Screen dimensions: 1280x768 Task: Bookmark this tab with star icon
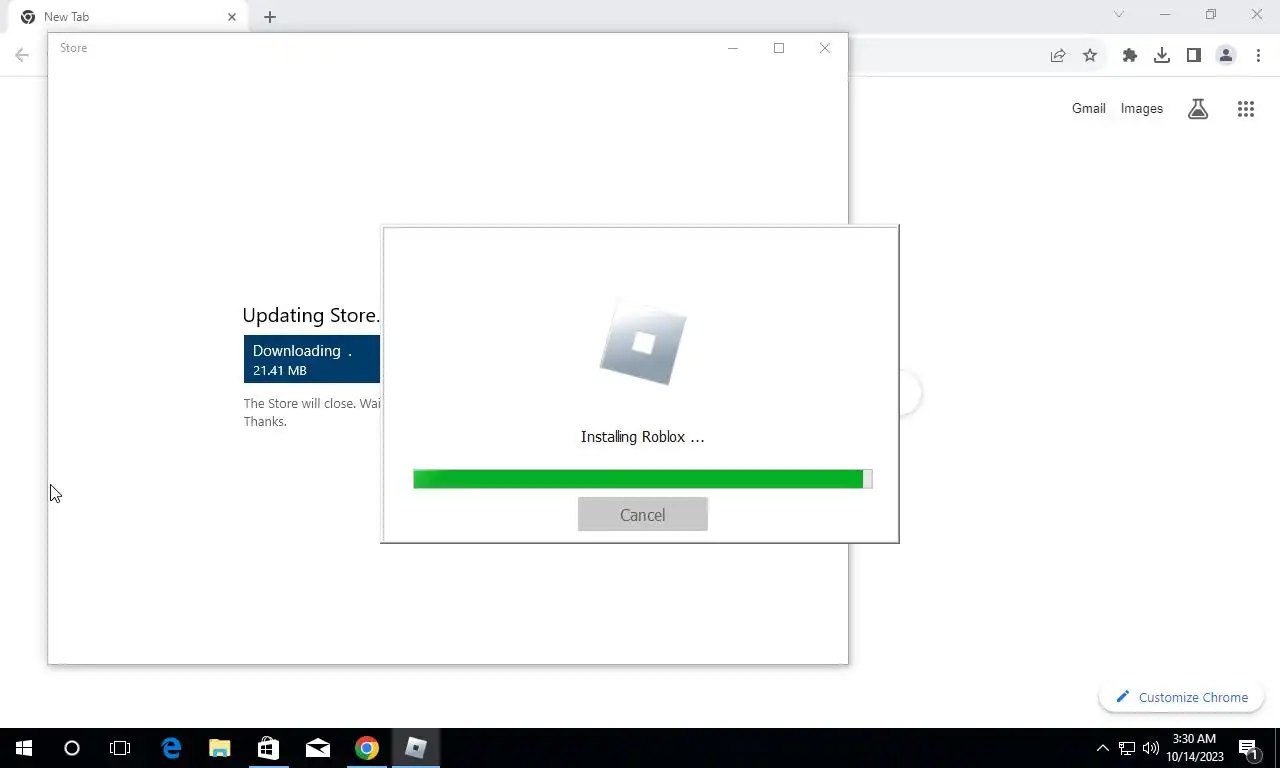[1090, 56]
